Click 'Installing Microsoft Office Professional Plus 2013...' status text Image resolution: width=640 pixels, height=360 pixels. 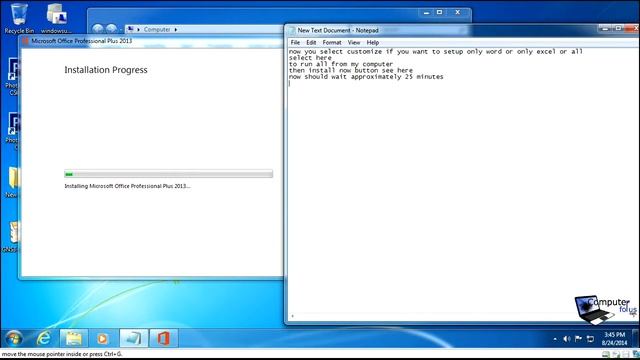(x=127, y=186)
